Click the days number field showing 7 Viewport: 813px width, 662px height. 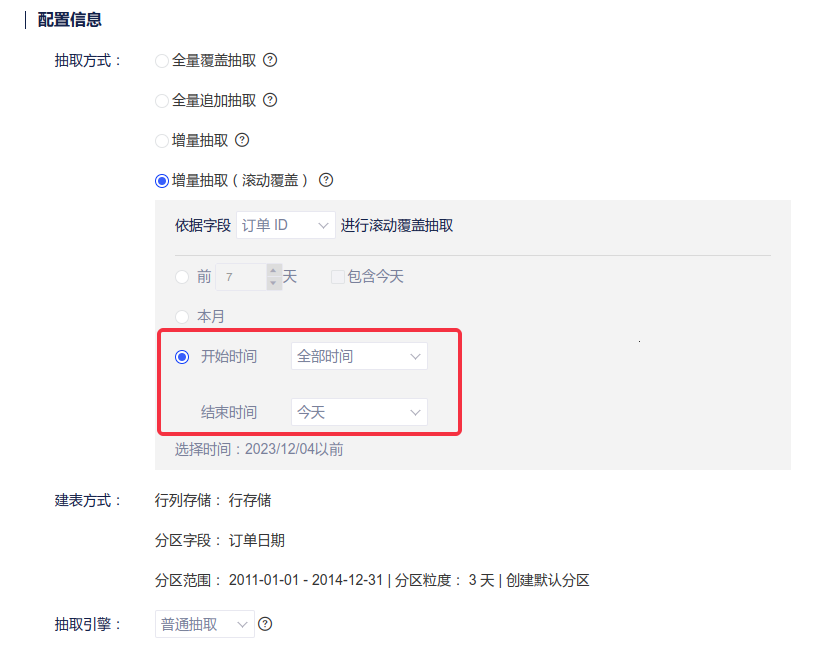pos(241,277)
